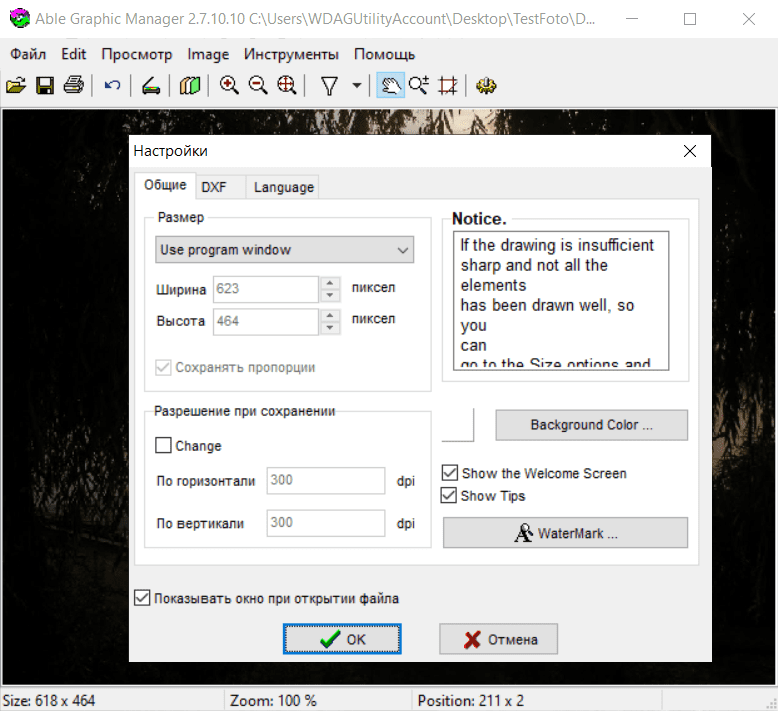The image size is (778, 711).
Task: Decrease the Высота spinner value
Action: point(330,328)
